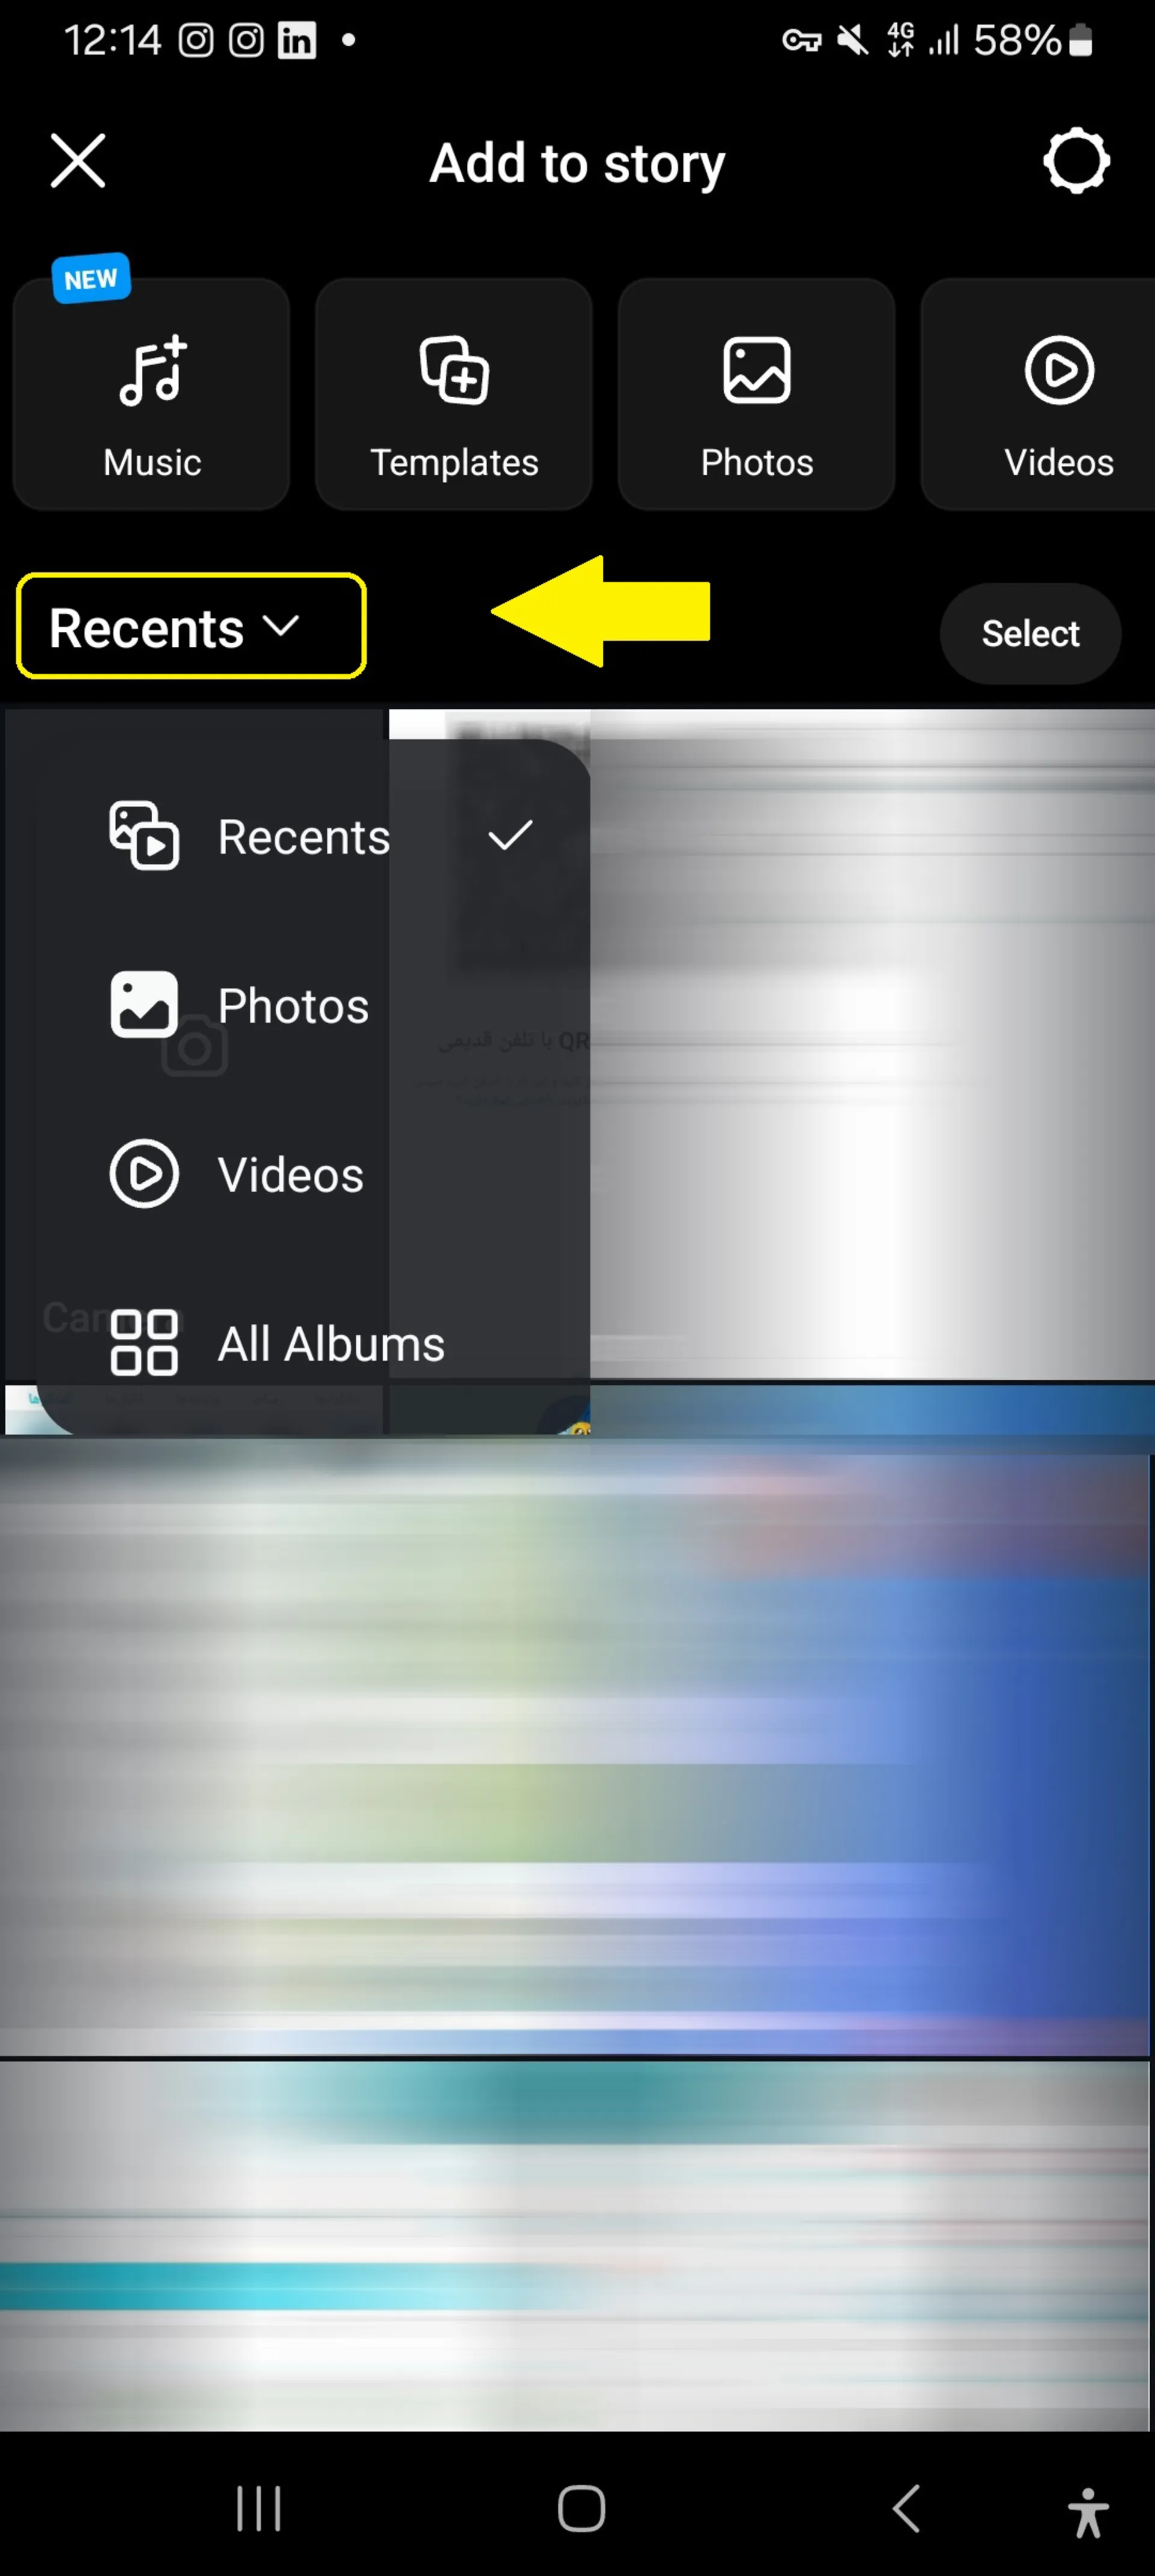Image resolution: width=1155 pixels, height=2576 pixels.
Task: Select the Videos option in dropdown
Action: 291,1173
